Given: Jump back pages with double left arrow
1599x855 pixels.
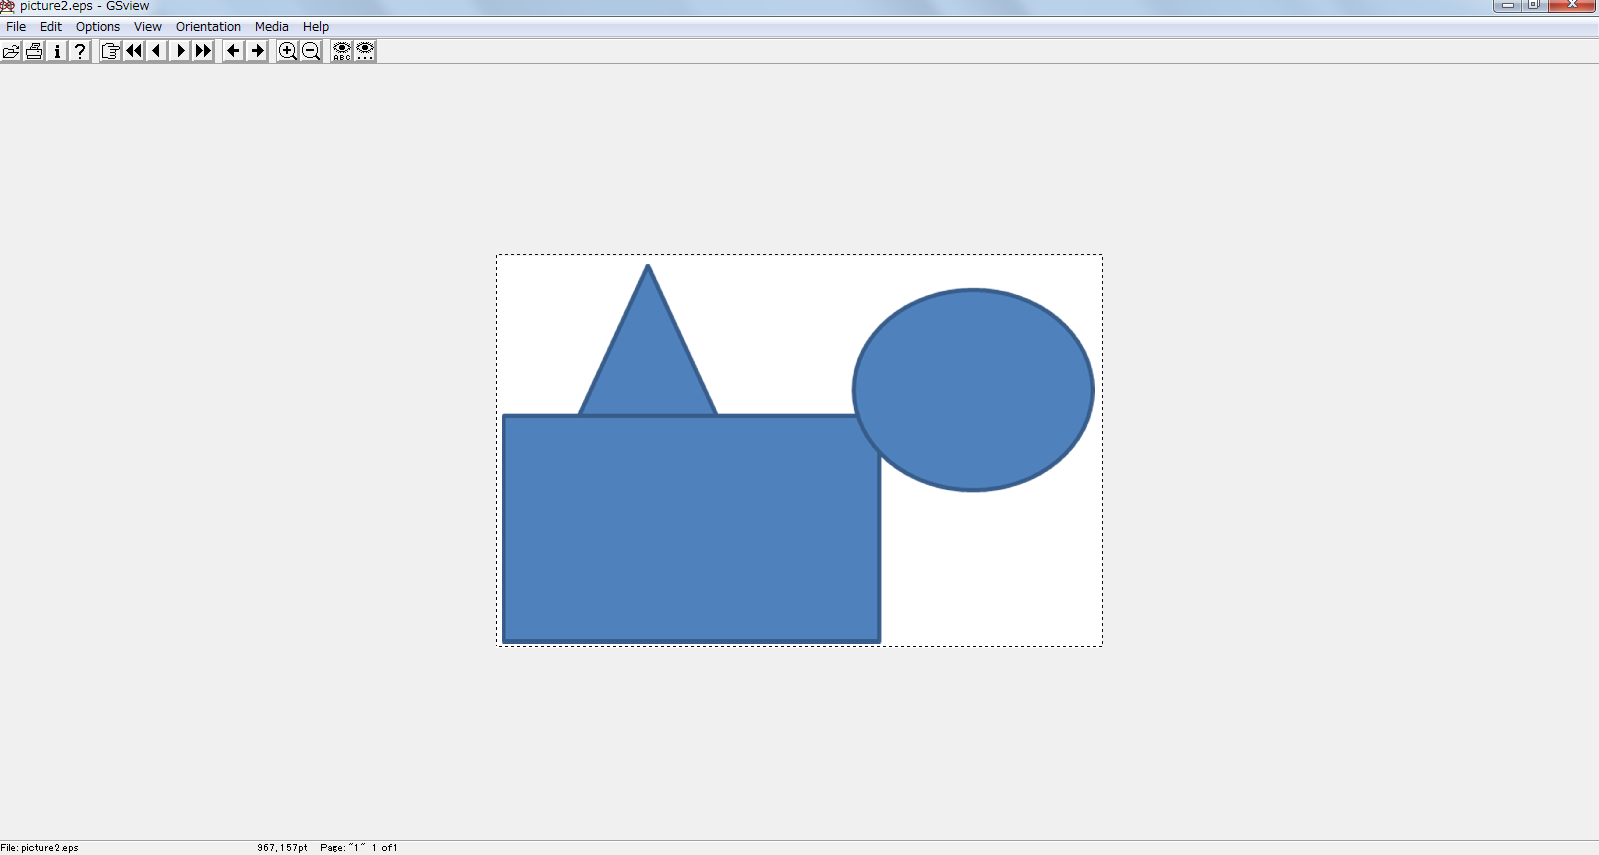Looking at the screenshot, I should coord(133,51).
